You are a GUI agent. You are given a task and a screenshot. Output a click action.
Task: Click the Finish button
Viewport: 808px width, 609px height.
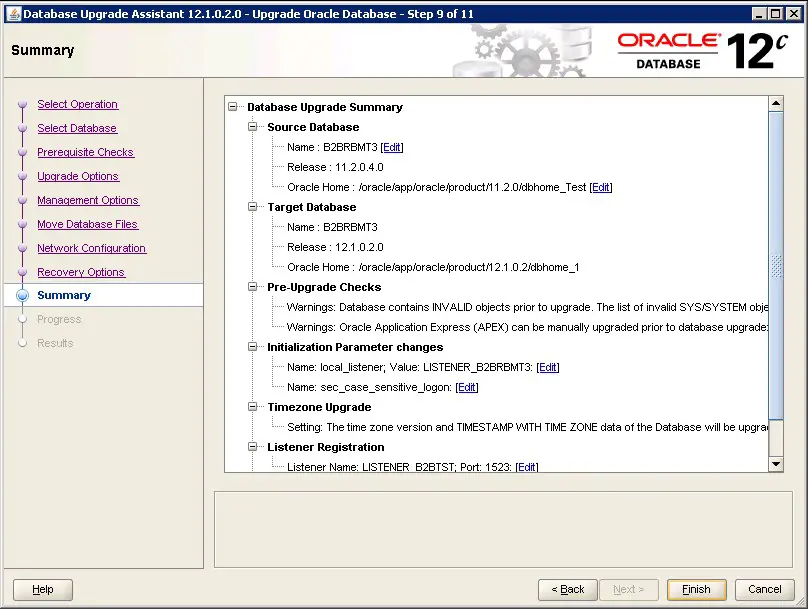tap(696, 589)
